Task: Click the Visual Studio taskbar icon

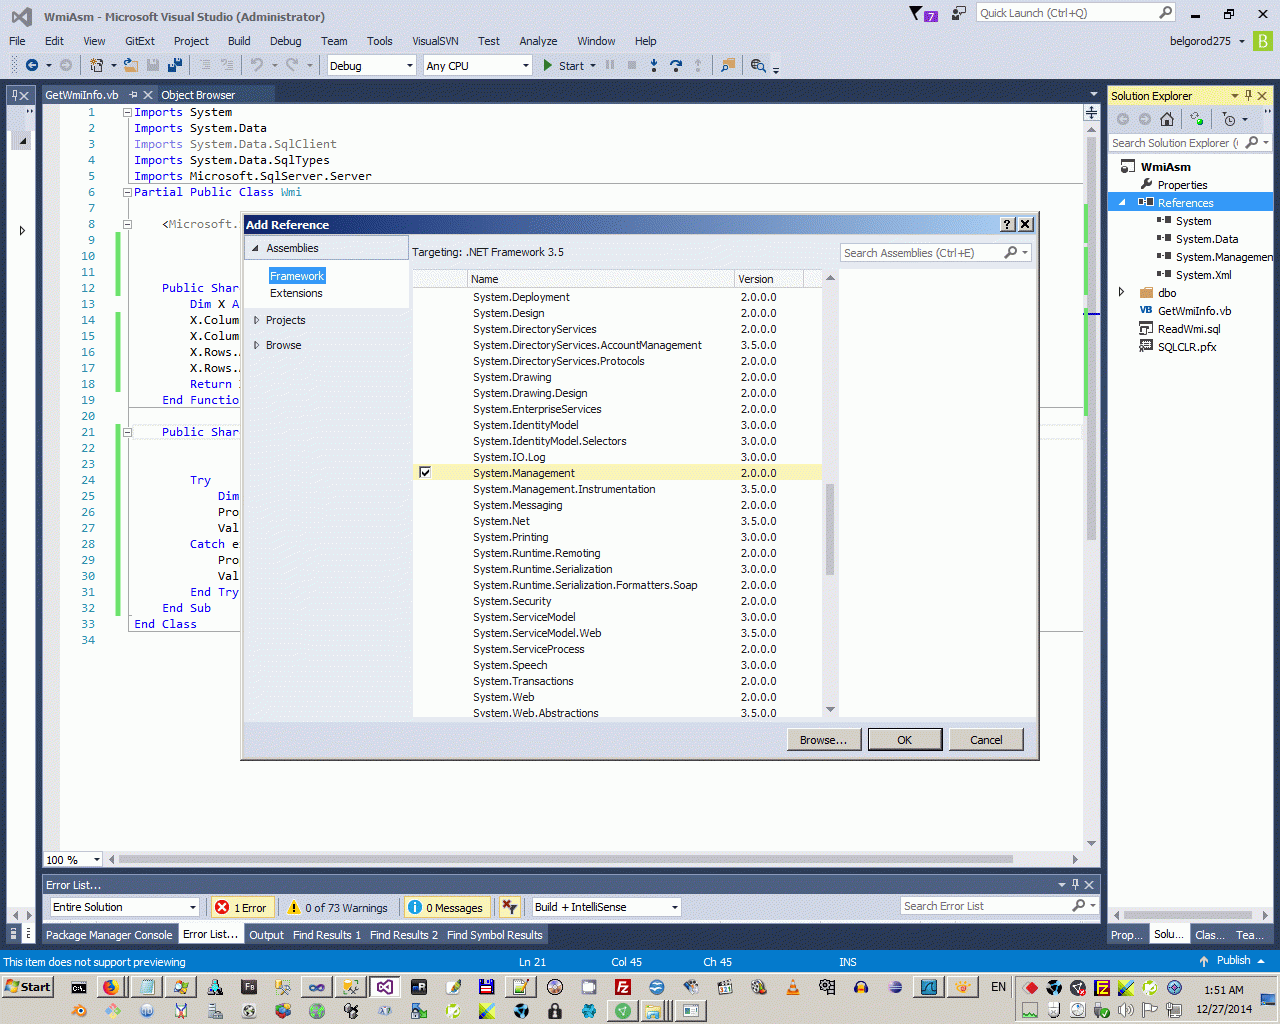Action: click(x=384, y=987)
